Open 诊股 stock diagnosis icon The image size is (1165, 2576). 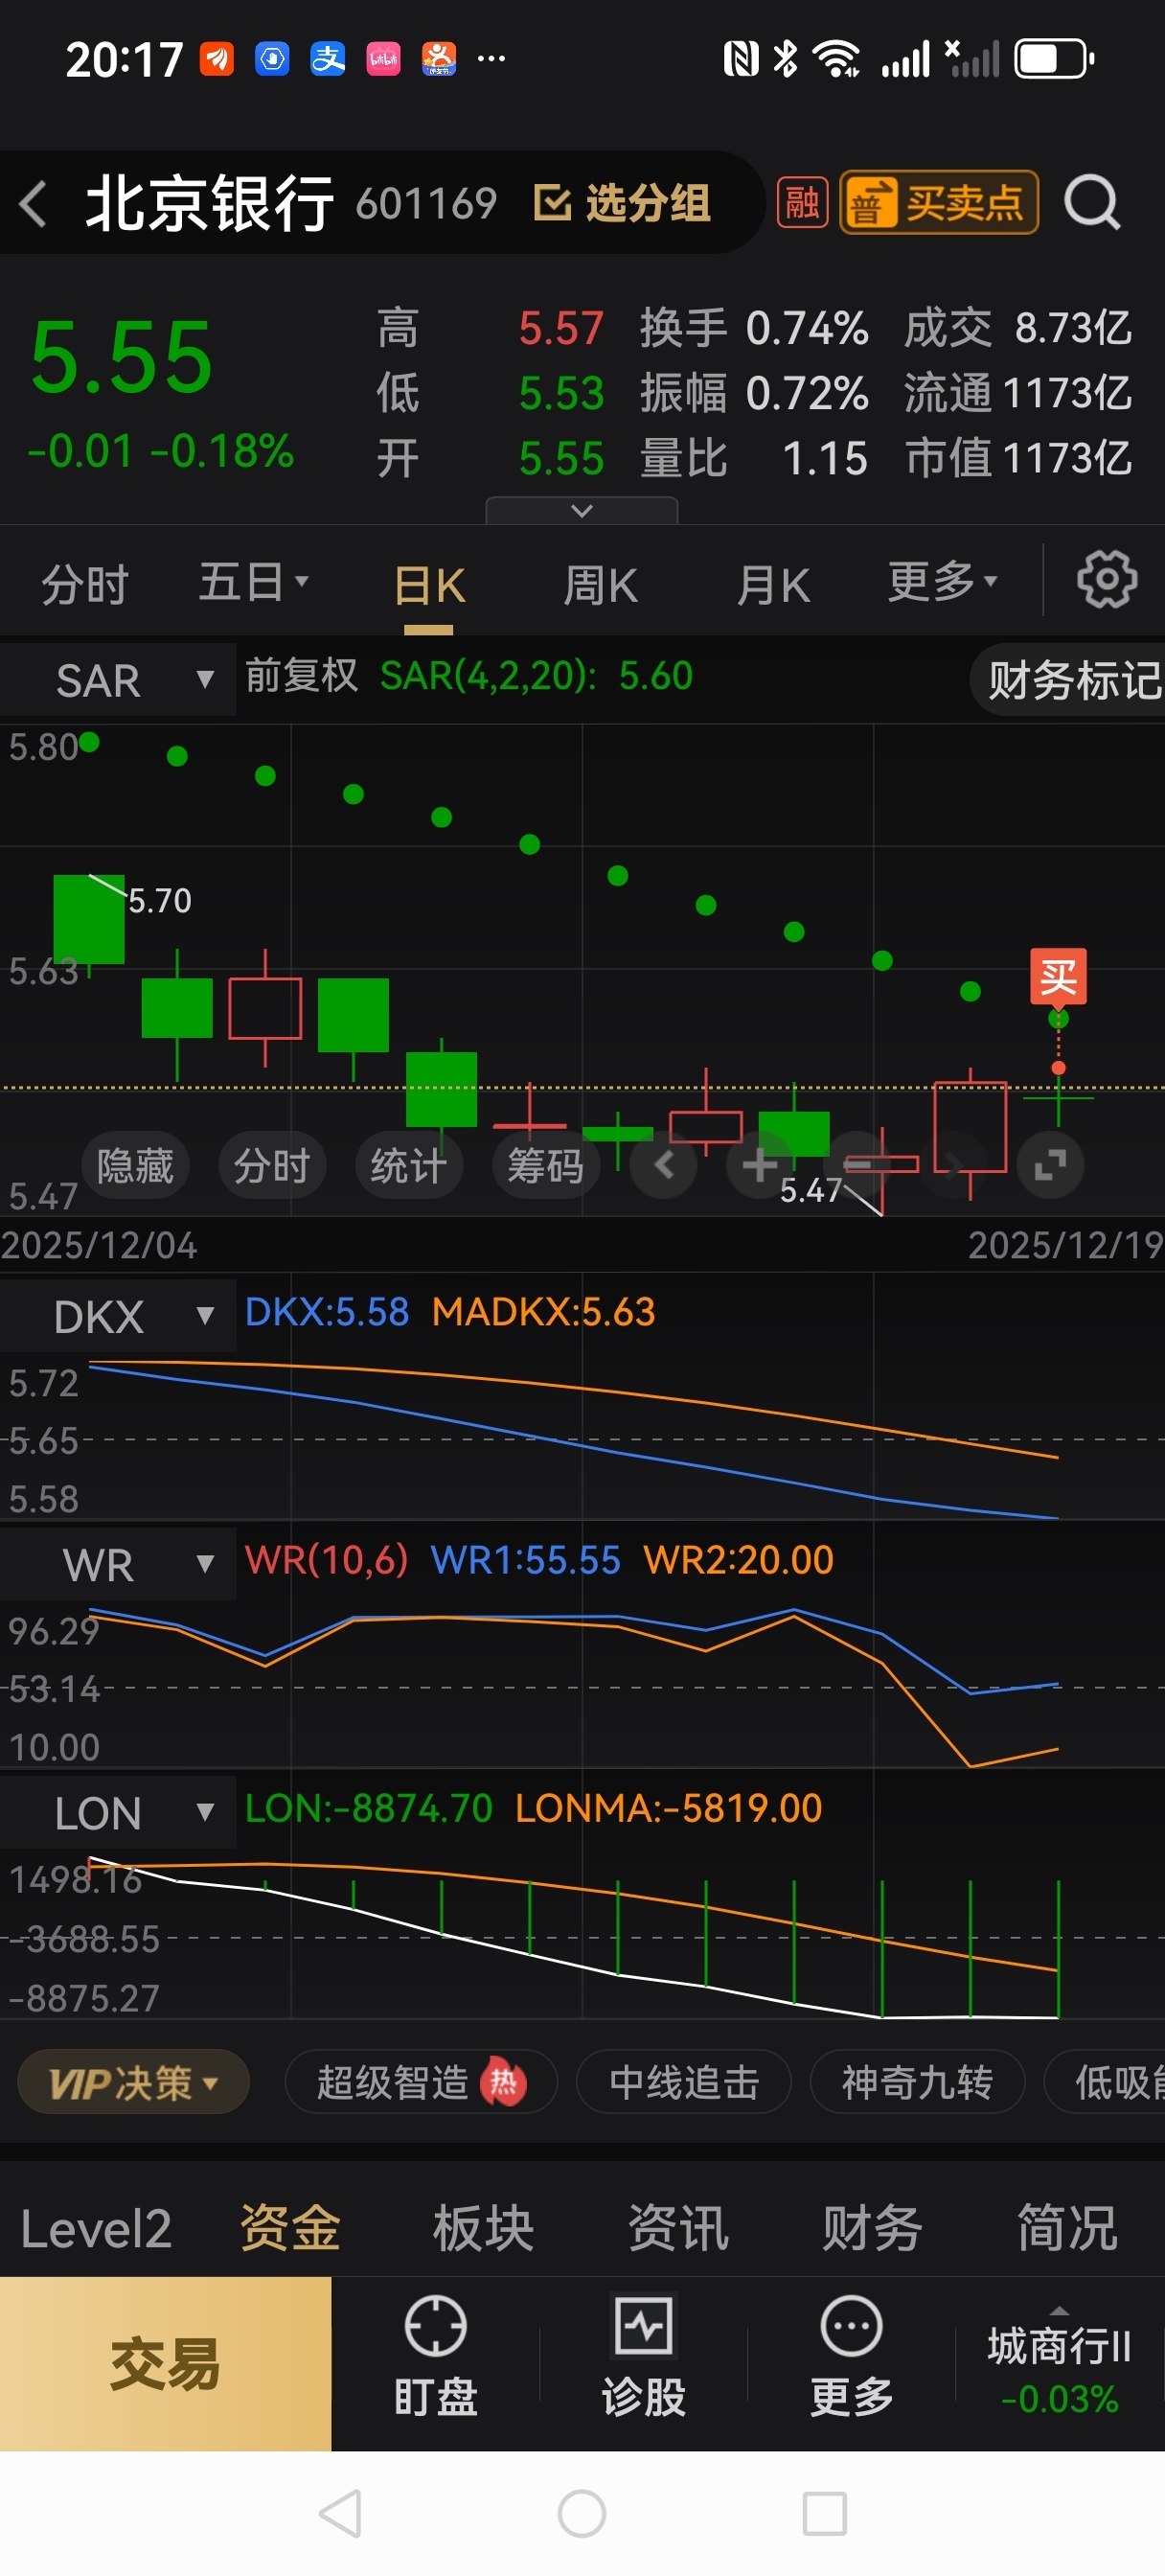coord(643,2356)
